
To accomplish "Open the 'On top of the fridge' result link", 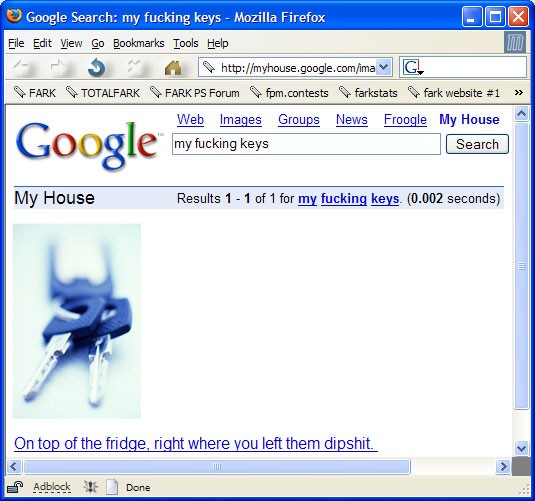I will tap(196, 444).
